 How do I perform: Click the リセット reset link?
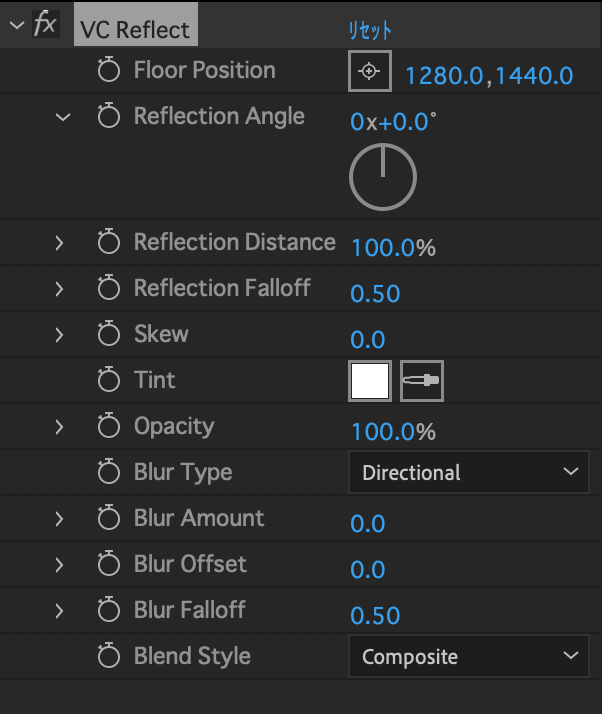(x=370, y=31)
